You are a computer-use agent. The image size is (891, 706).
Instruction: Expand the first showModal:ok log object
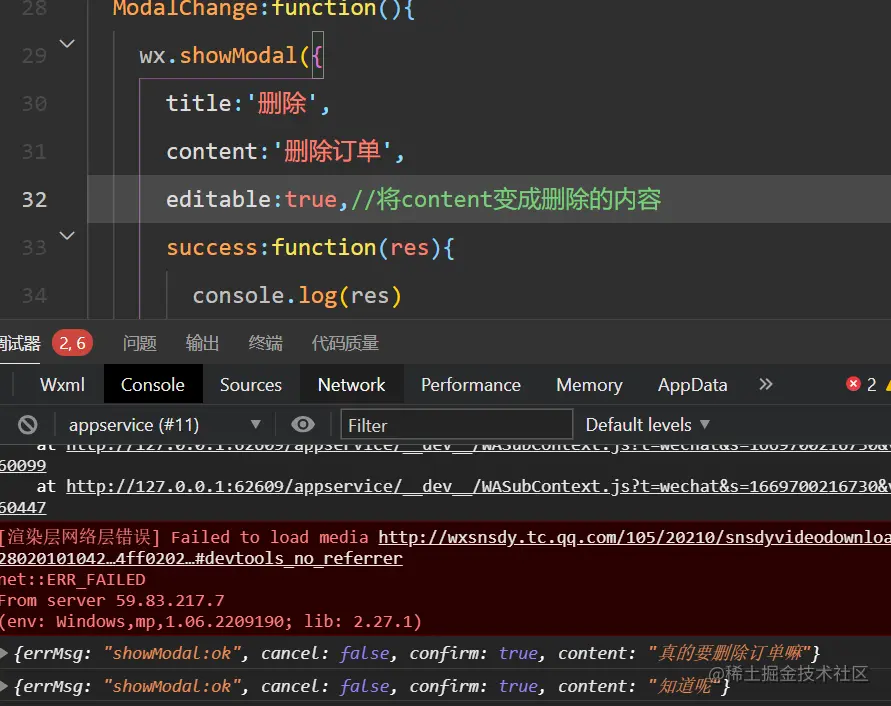(4, 653)
